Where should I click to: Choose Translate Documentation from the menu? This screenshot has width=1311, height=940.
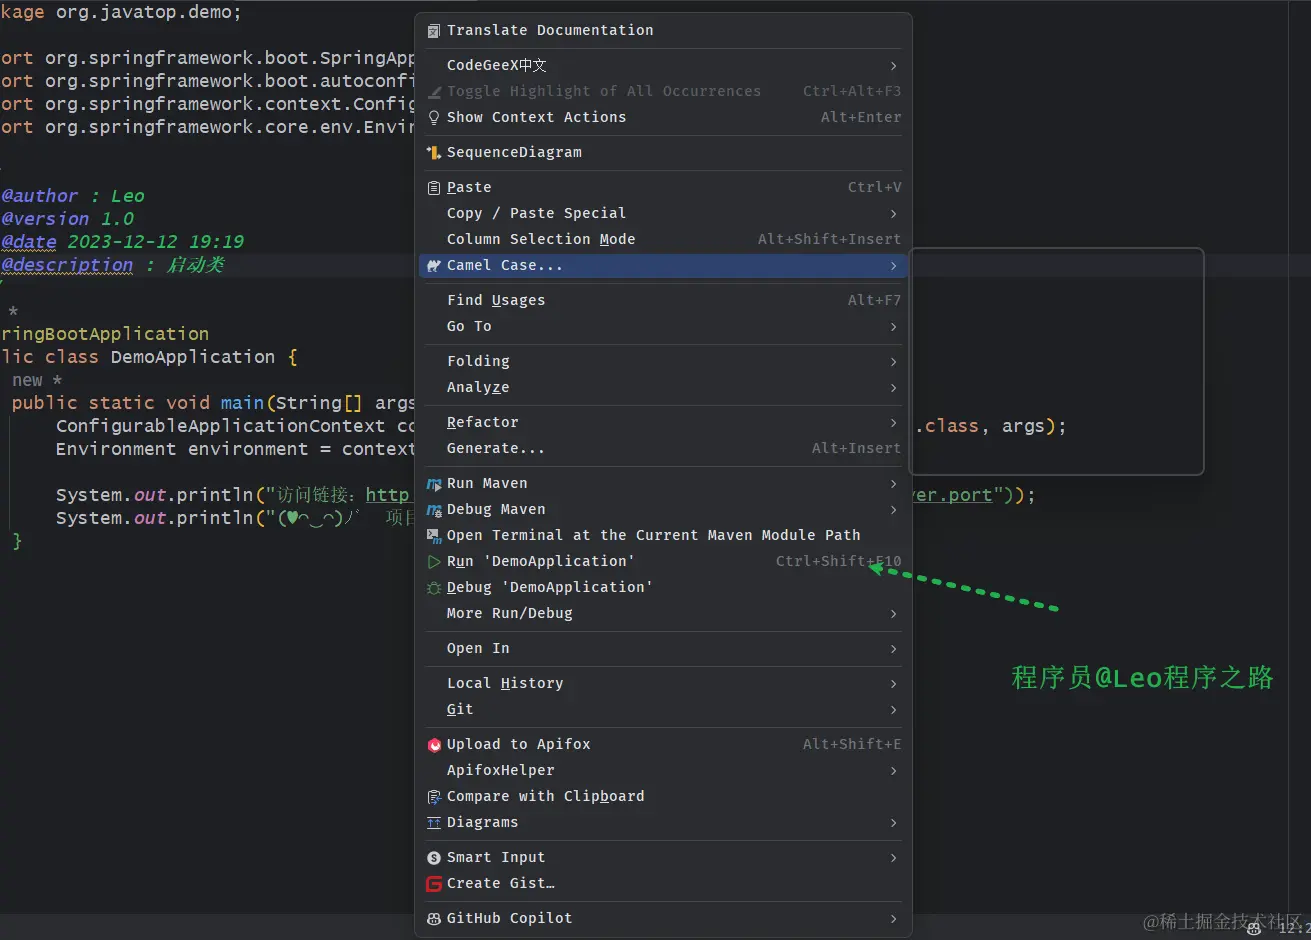click(x=663, y=31)
